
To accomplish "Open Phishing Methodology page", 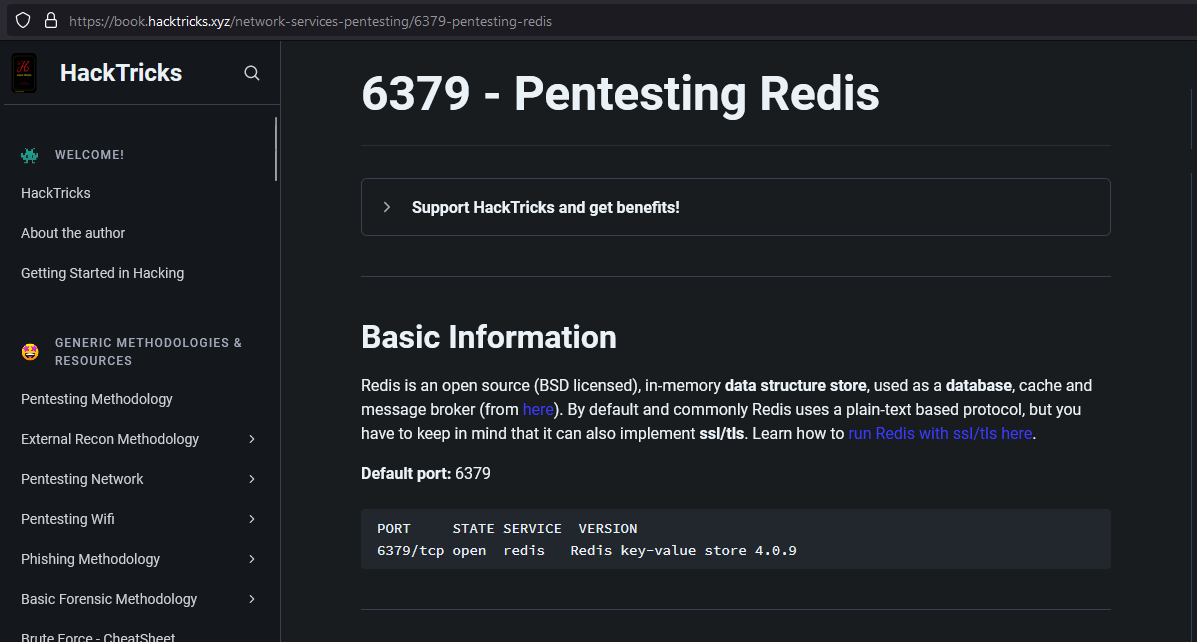I will click(90, 560).
